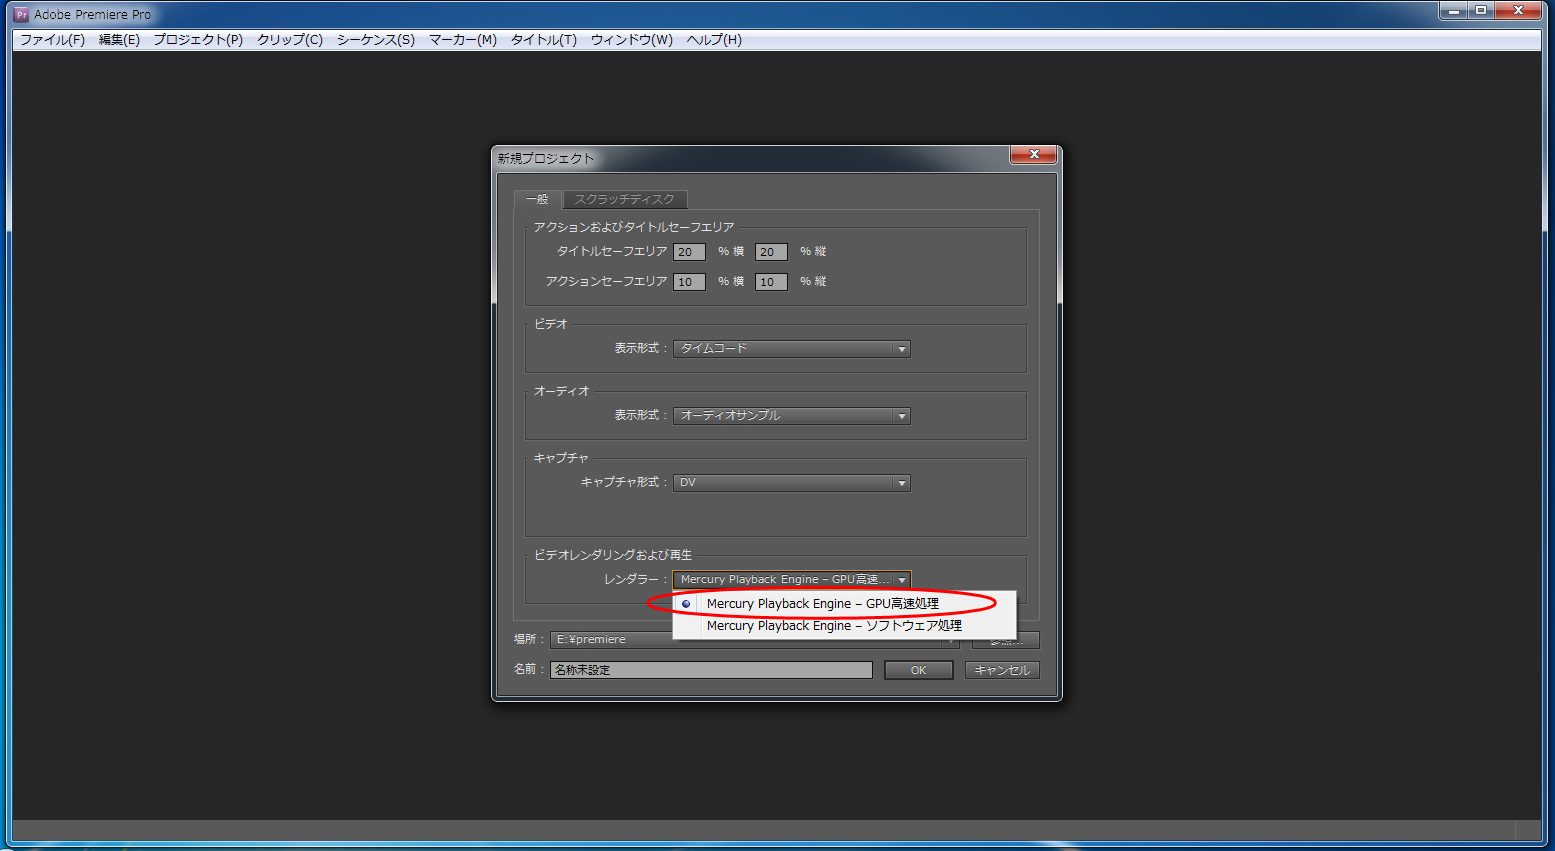Open the ファイル(F) menu
This screenshot has width=1555, height=851.
(52, 40)
